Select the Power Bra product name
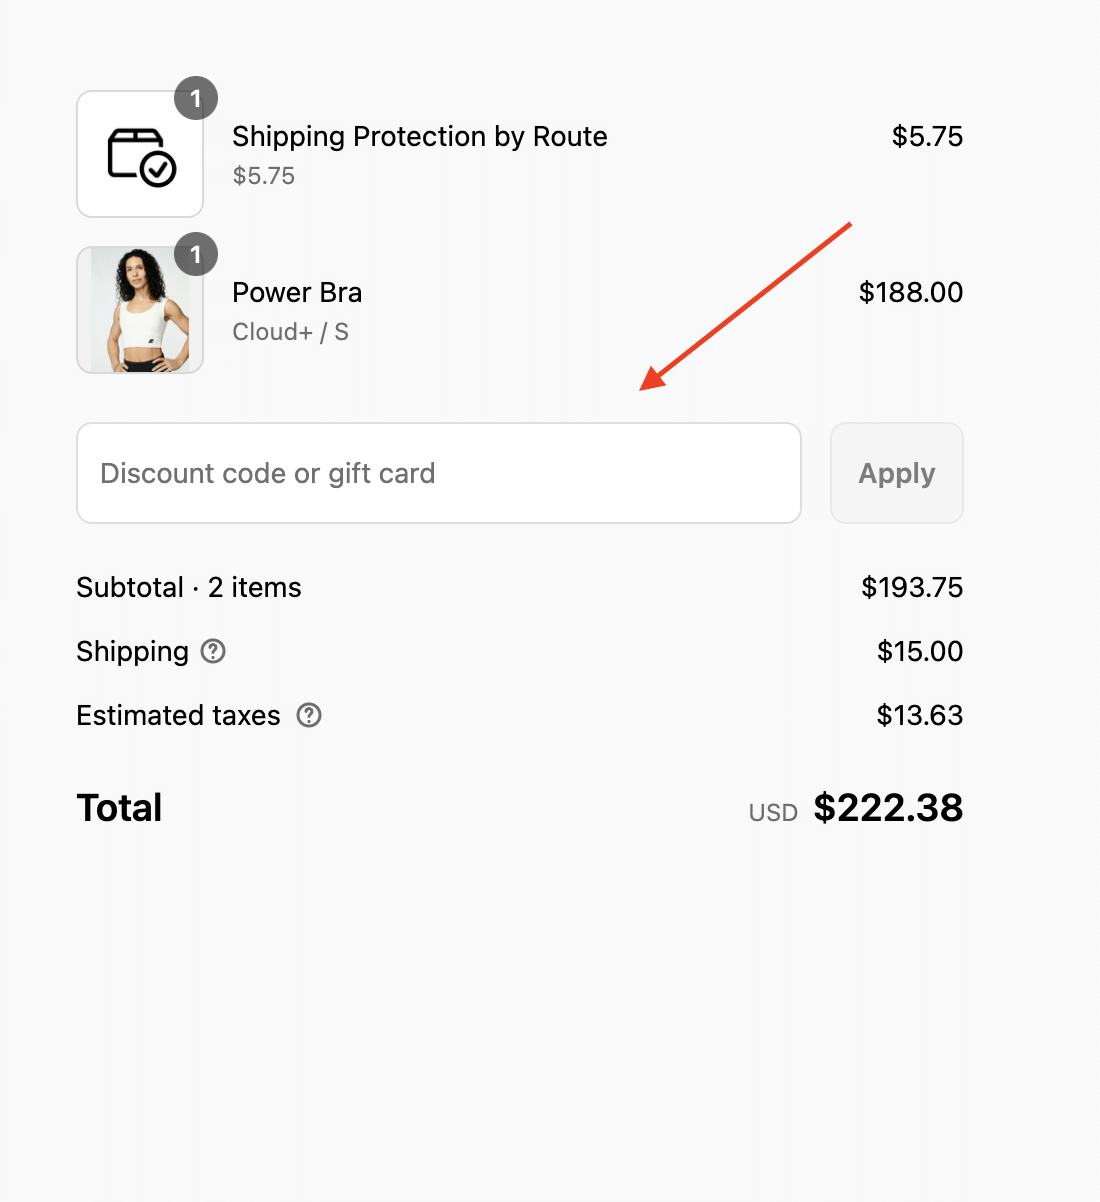Viewport: 1100px width, 1202px height. coord(297,292)
